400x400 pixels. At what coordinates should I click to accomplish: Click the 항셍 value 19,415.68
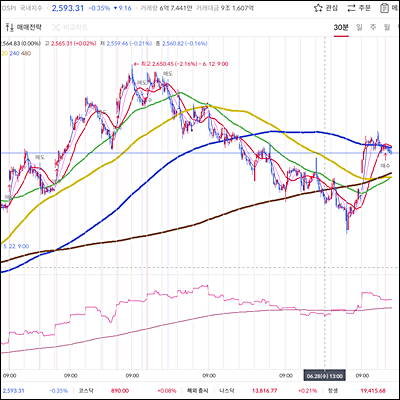pyautogui.click(x=373, y=391)
